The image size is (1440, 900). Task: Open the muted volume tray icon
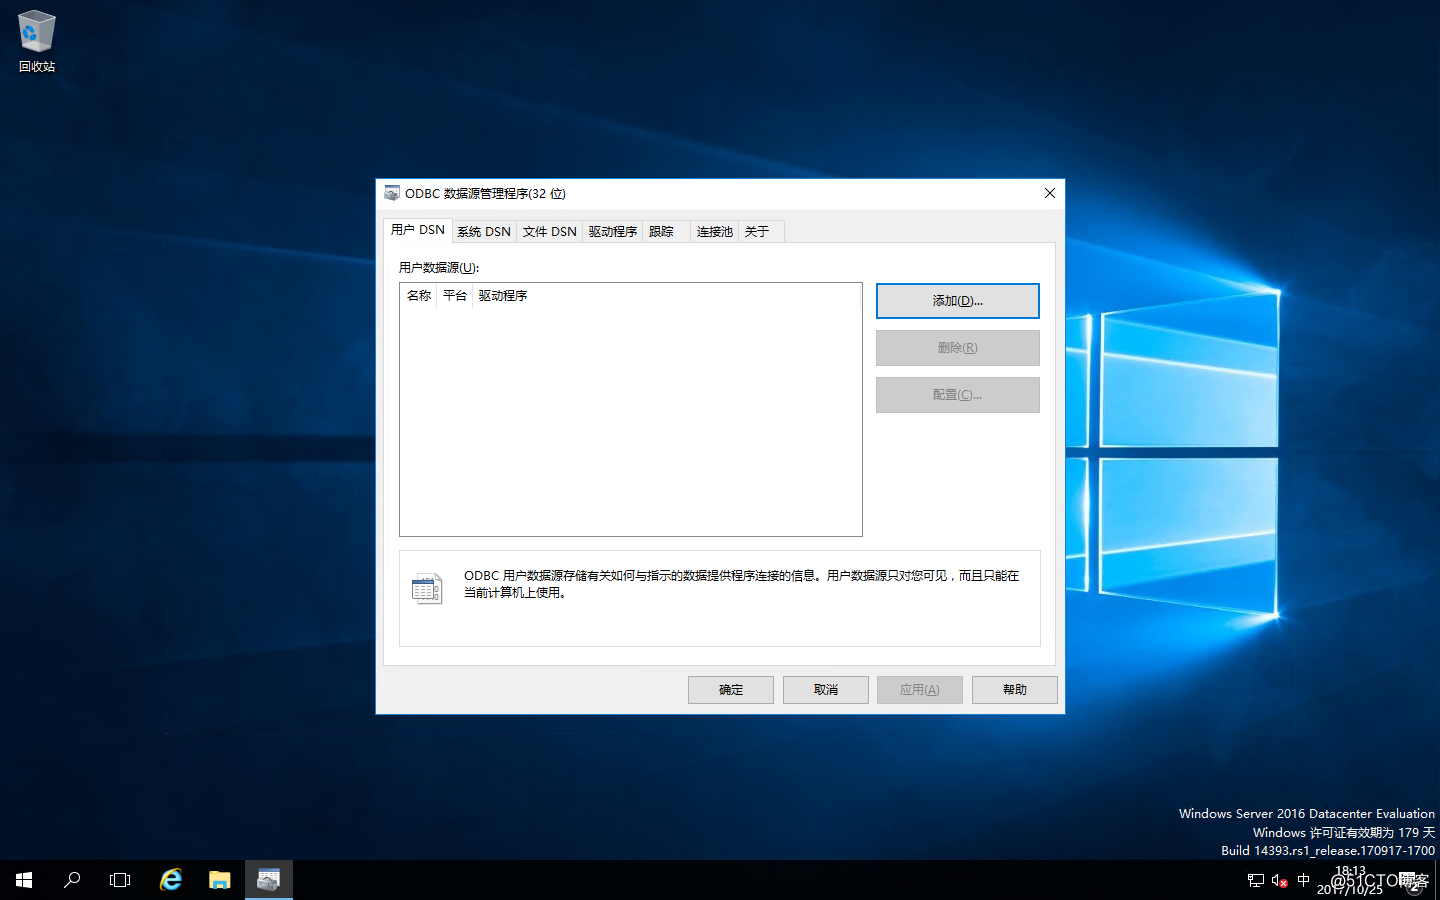(1279, 880)
